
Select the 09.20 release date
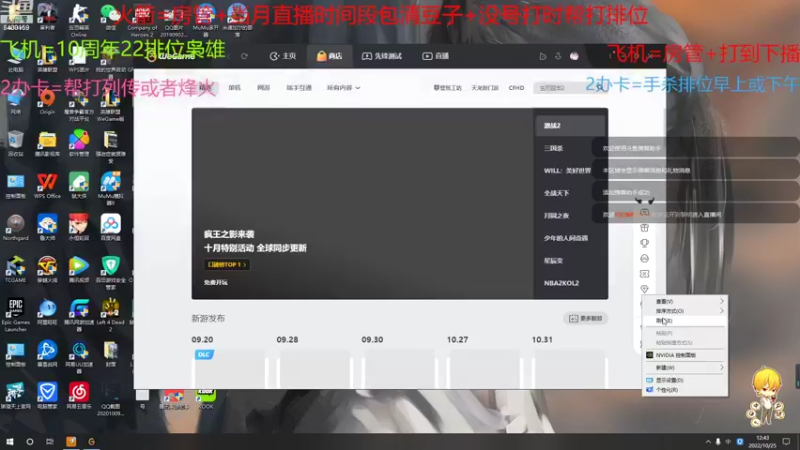point(203,340)
